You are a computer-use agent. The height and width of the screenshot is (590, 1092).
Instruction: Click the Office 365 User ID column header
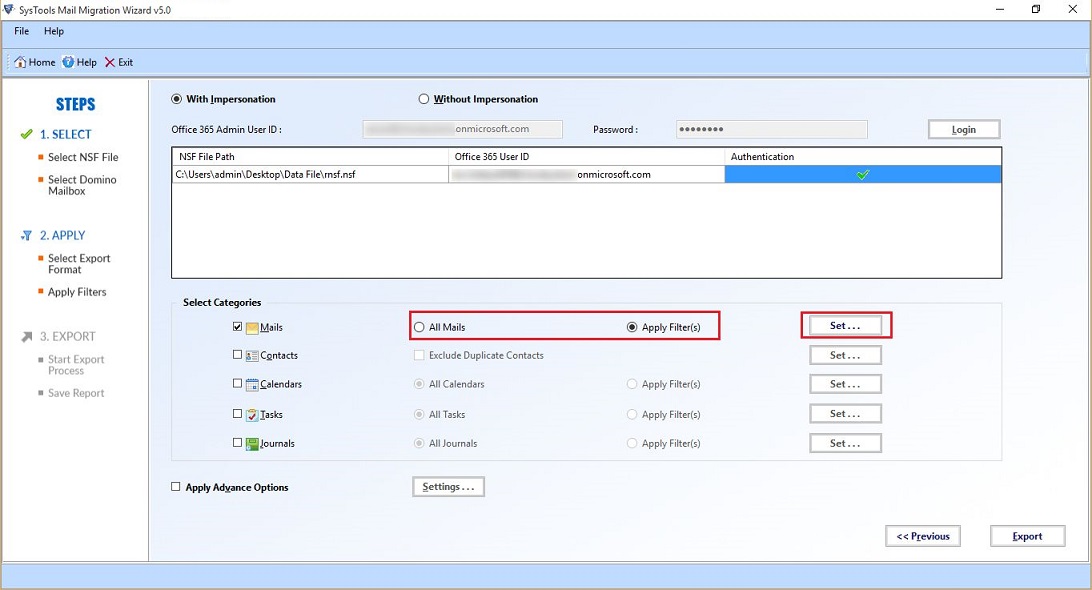tap(586, 157)
